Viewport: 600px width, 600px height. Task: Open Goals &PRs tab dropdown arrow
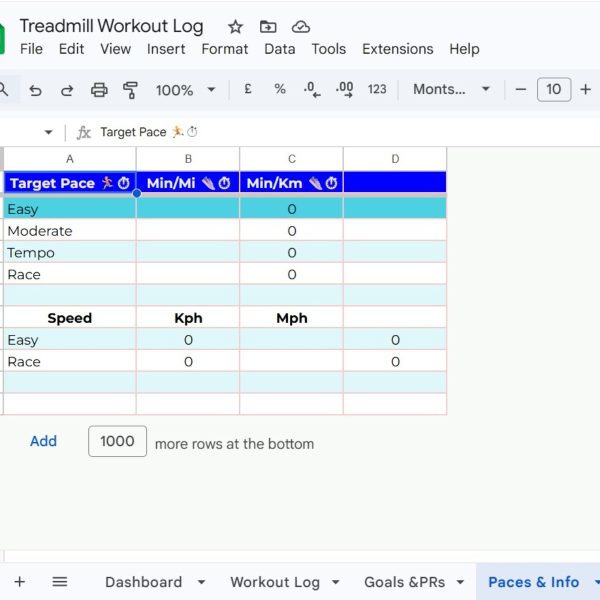(x=460, y=582)
